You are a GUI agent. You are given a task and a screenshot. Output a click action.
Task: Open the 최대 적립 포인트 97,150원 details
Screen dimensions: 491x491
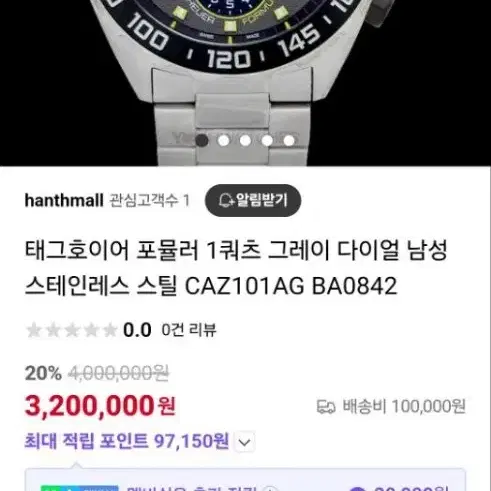coord(127,441)
